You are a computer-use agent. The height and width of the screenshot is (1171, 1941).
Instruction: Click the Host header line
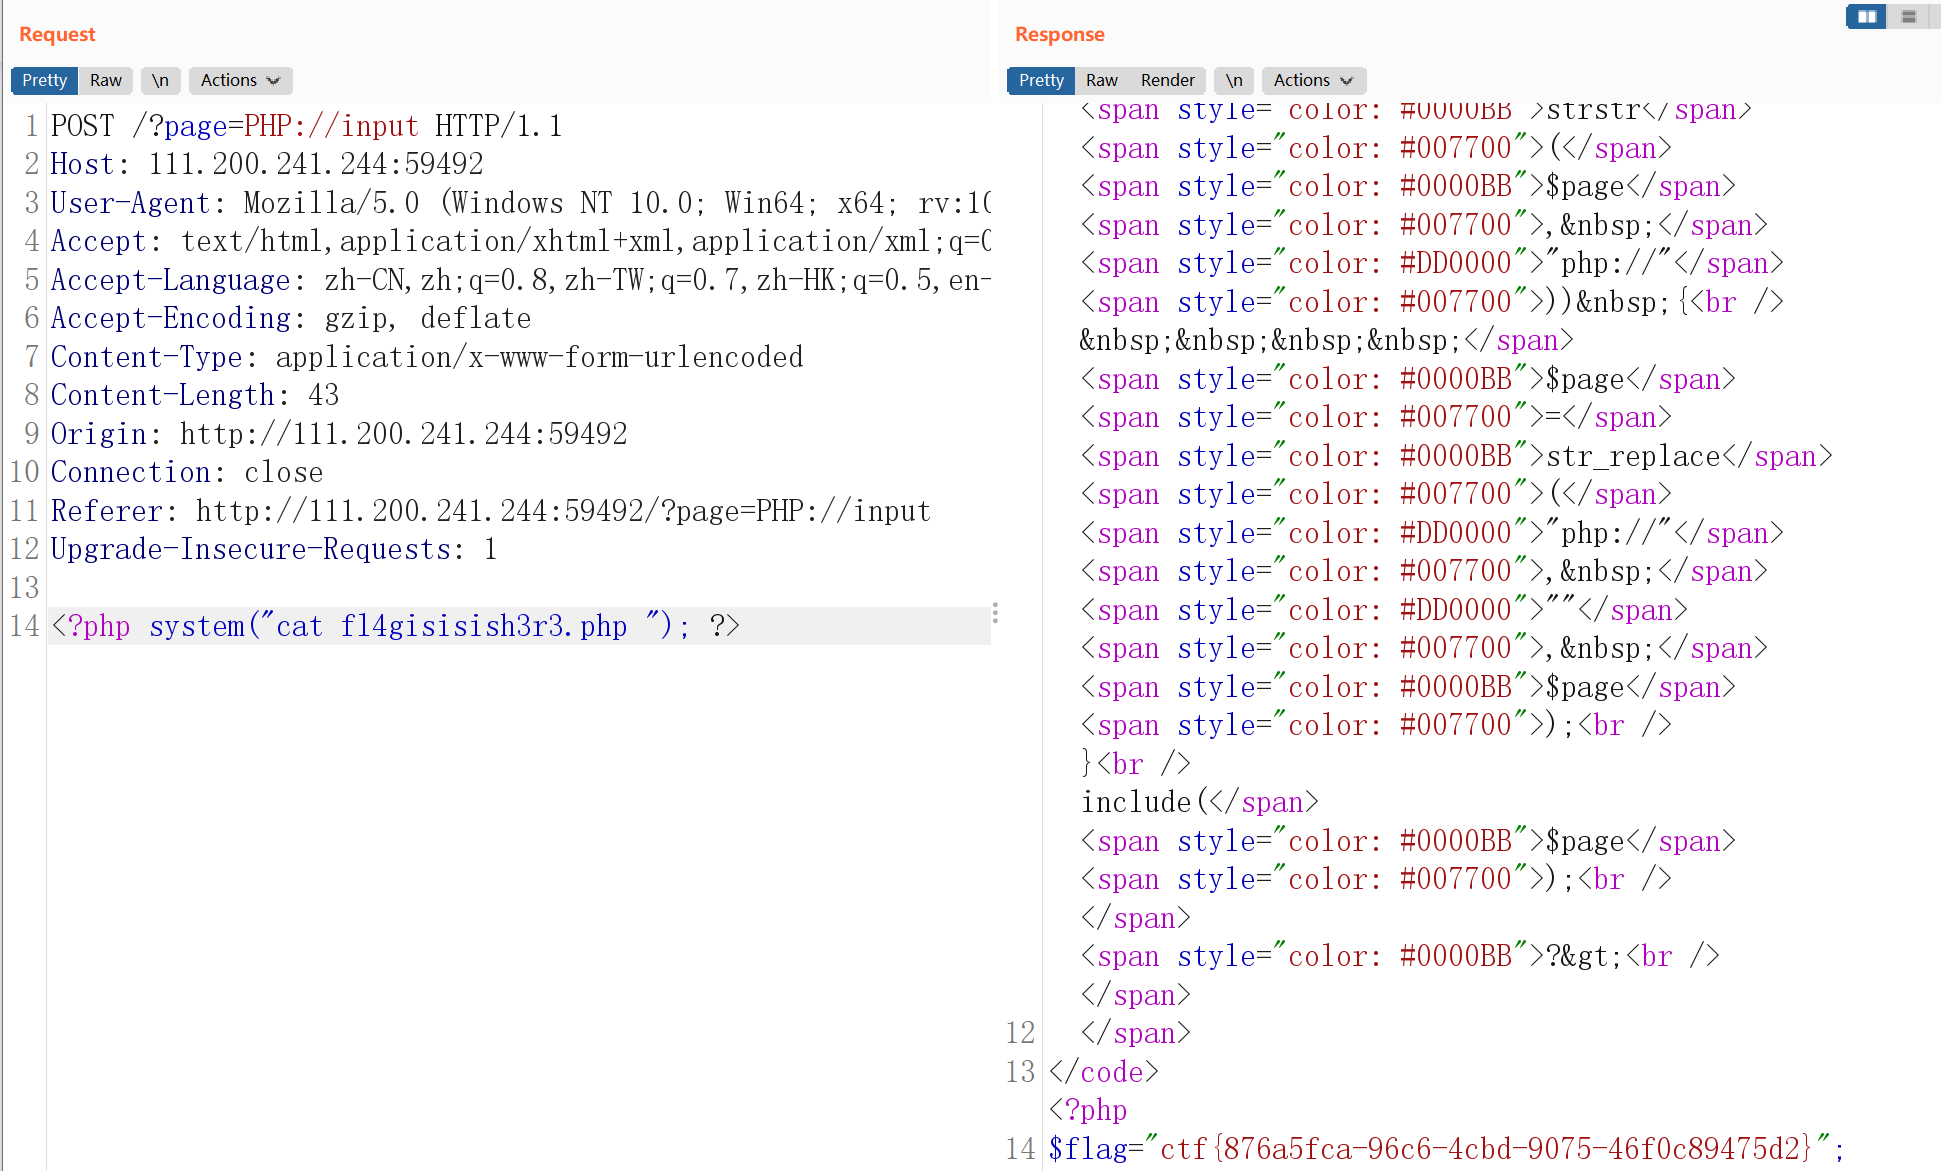[267, 164]
